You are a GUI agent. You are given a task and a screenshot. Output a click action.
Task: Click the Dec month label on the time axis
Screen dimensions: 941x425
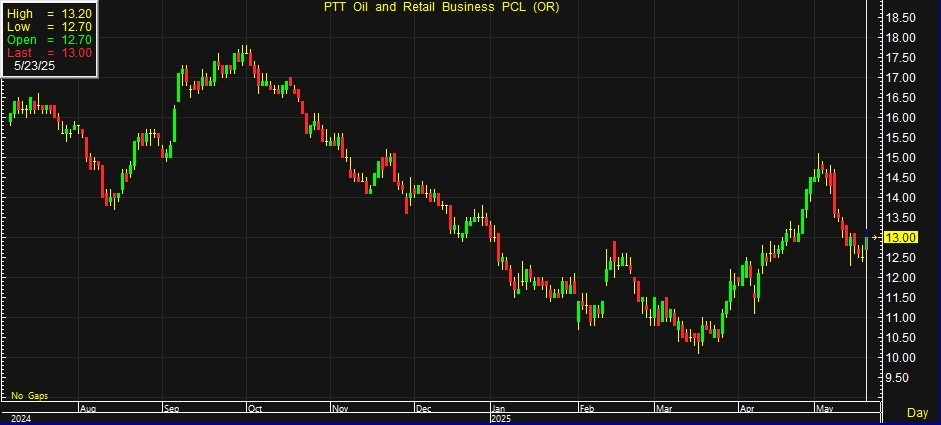pos(424,409)
